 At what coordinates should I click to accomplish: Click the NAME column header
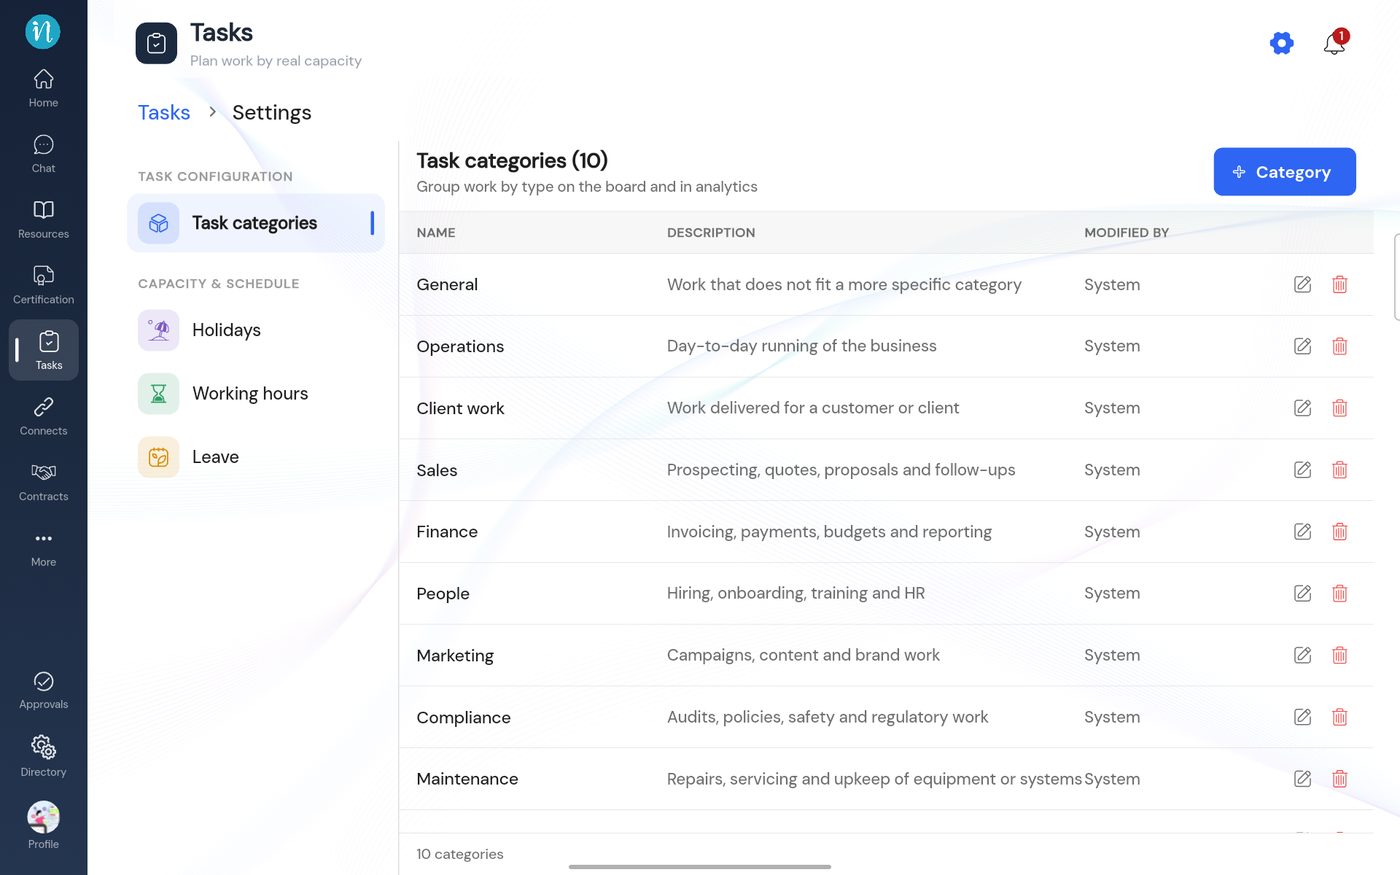[x=436, y=233]
